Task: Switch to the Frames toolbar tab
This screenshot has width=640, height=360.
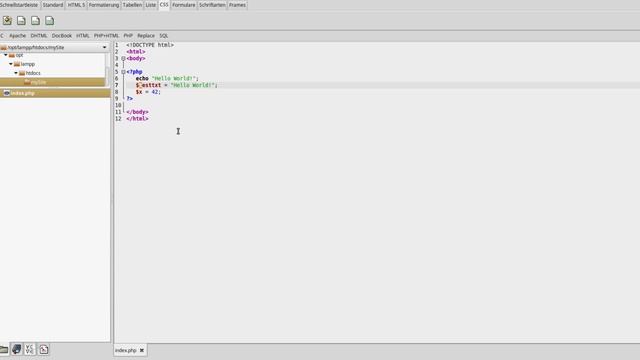Action: (237, 5)
